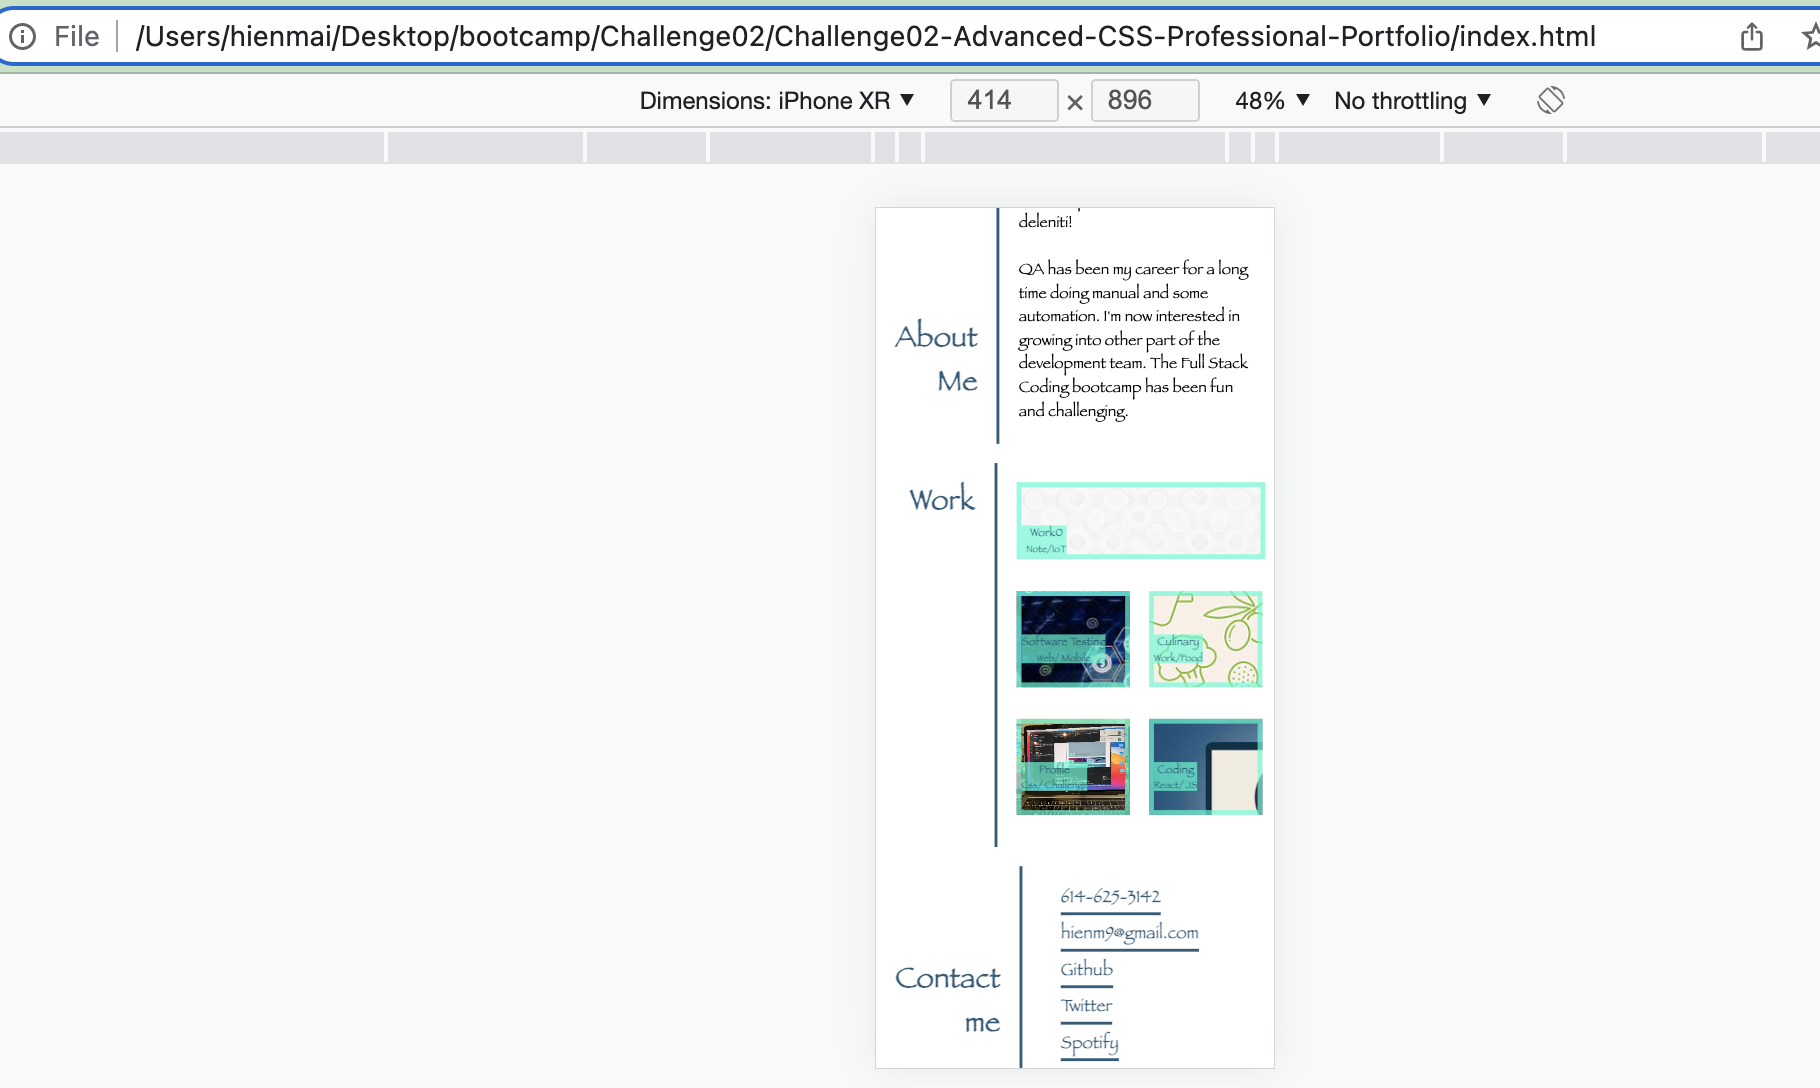Screen dimensions: 1820x1088
Task: Click the viewport height field showing 896
Action: 1145,100
